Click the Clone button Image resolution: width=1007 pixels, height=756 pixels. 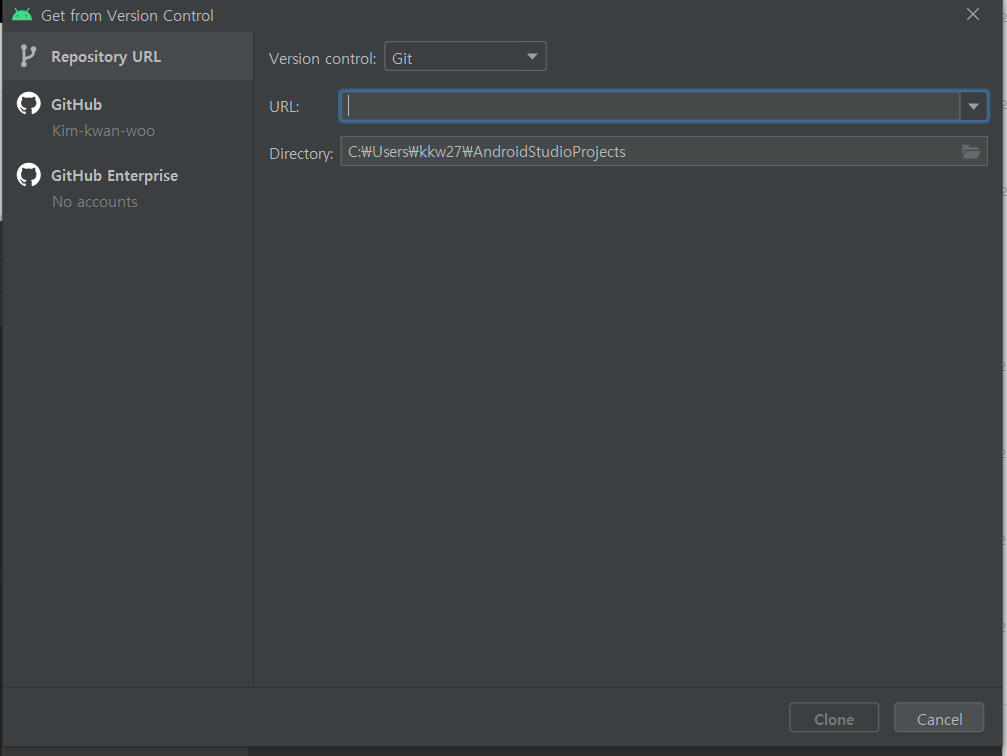(x=833, y=717)
